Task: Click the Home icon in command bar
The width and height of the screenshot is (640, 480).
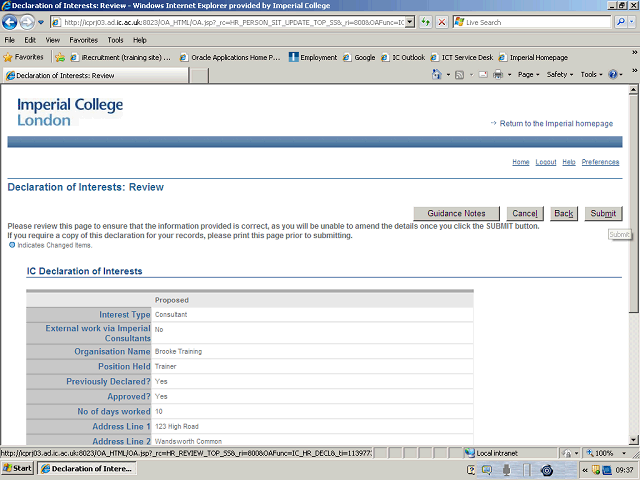Action: click(x=438, y=75)
